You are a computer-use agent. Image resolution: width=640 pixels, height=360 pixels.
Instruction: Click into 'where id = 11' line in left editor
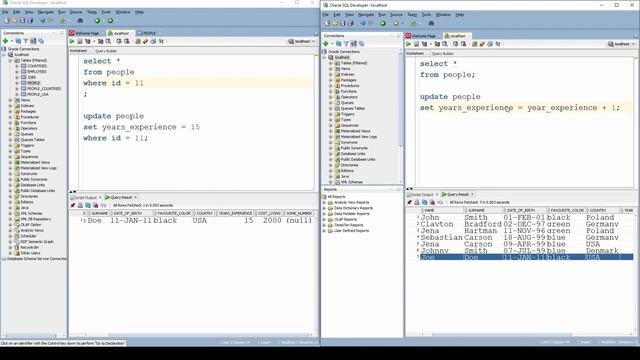pos(113,83)
